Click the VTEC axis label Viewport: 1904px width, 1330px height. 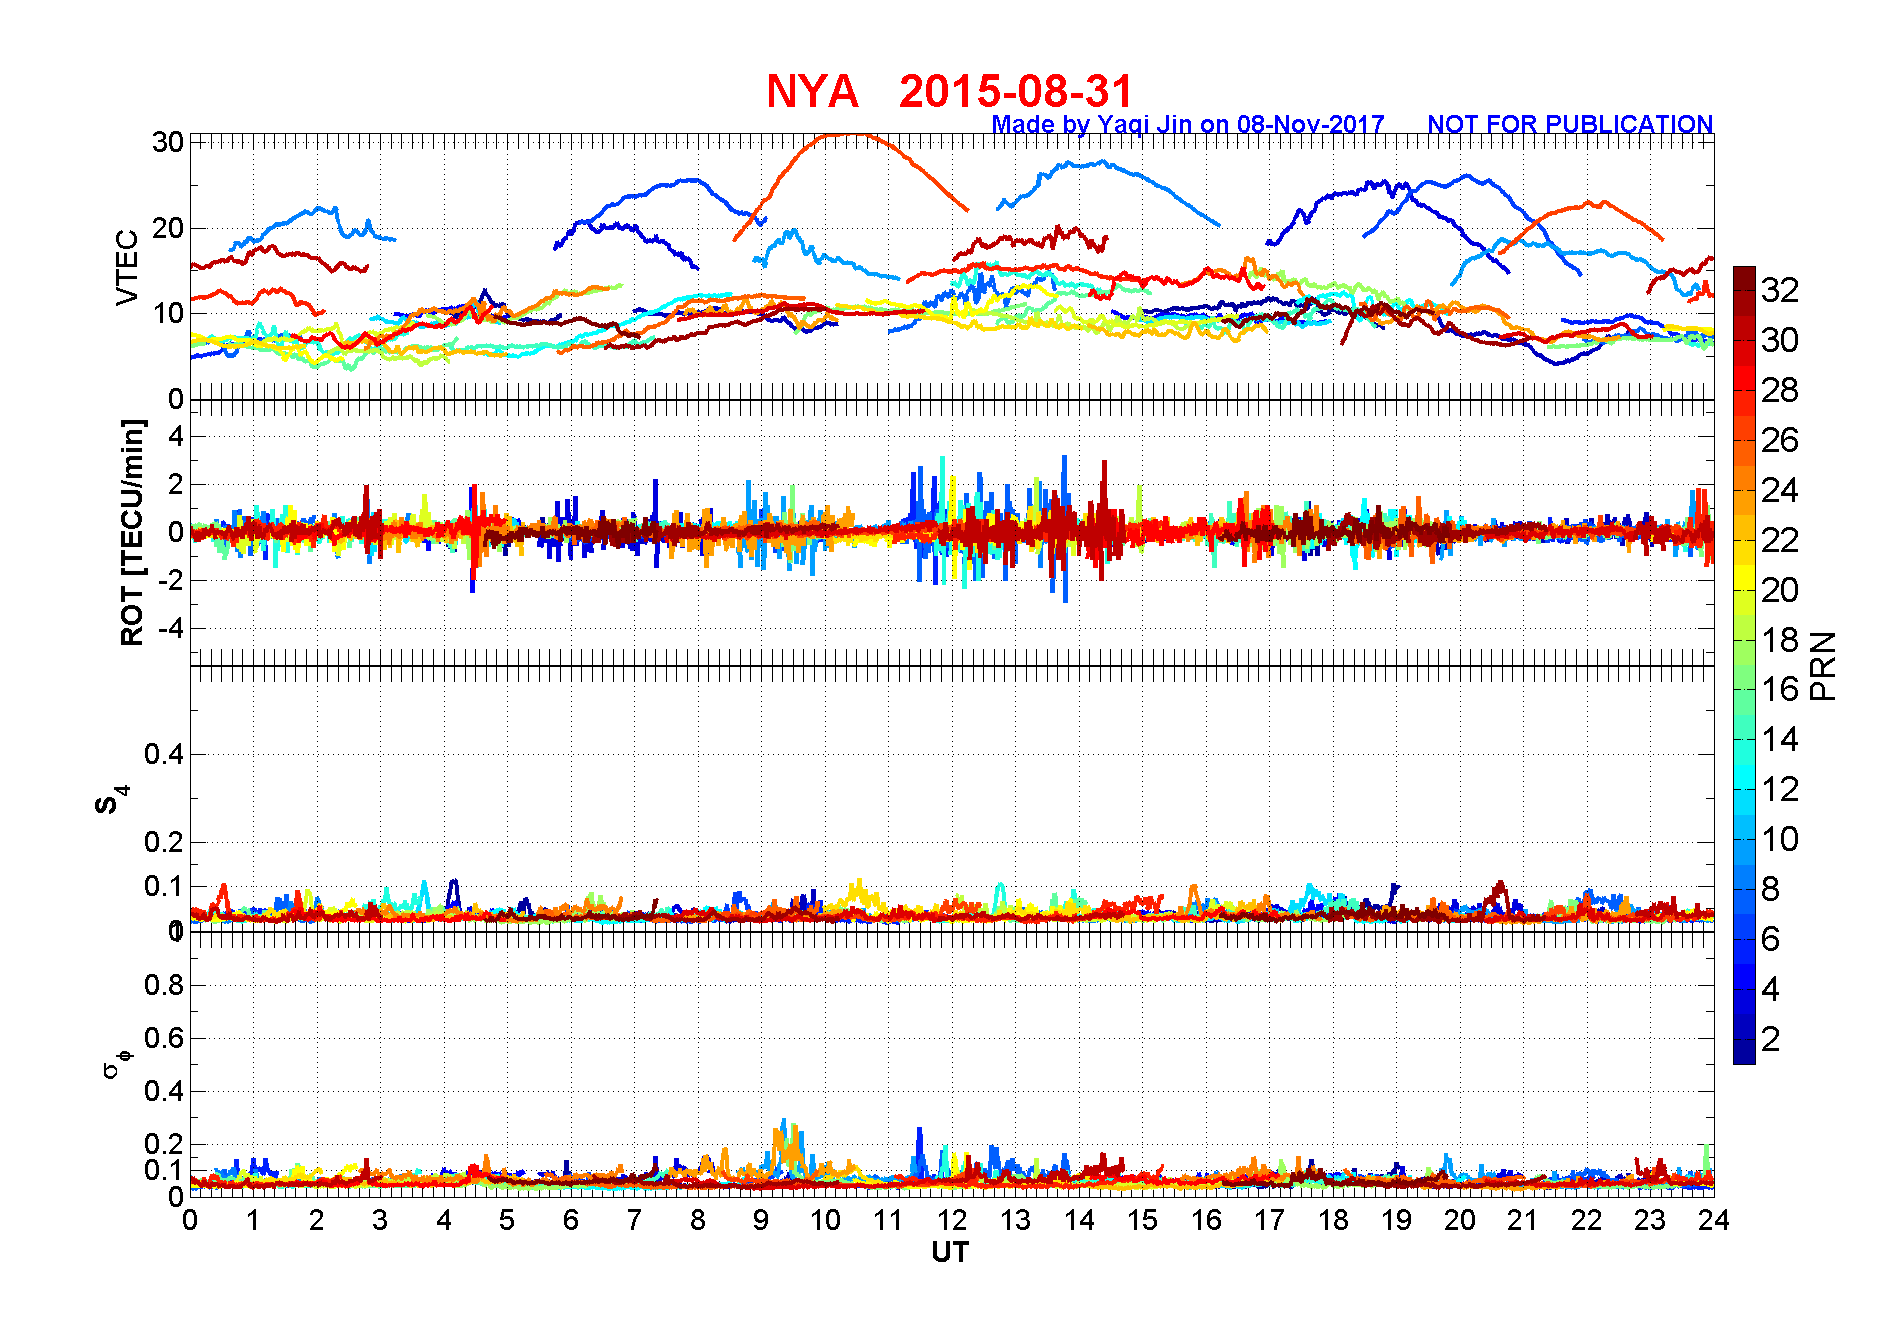127,267
